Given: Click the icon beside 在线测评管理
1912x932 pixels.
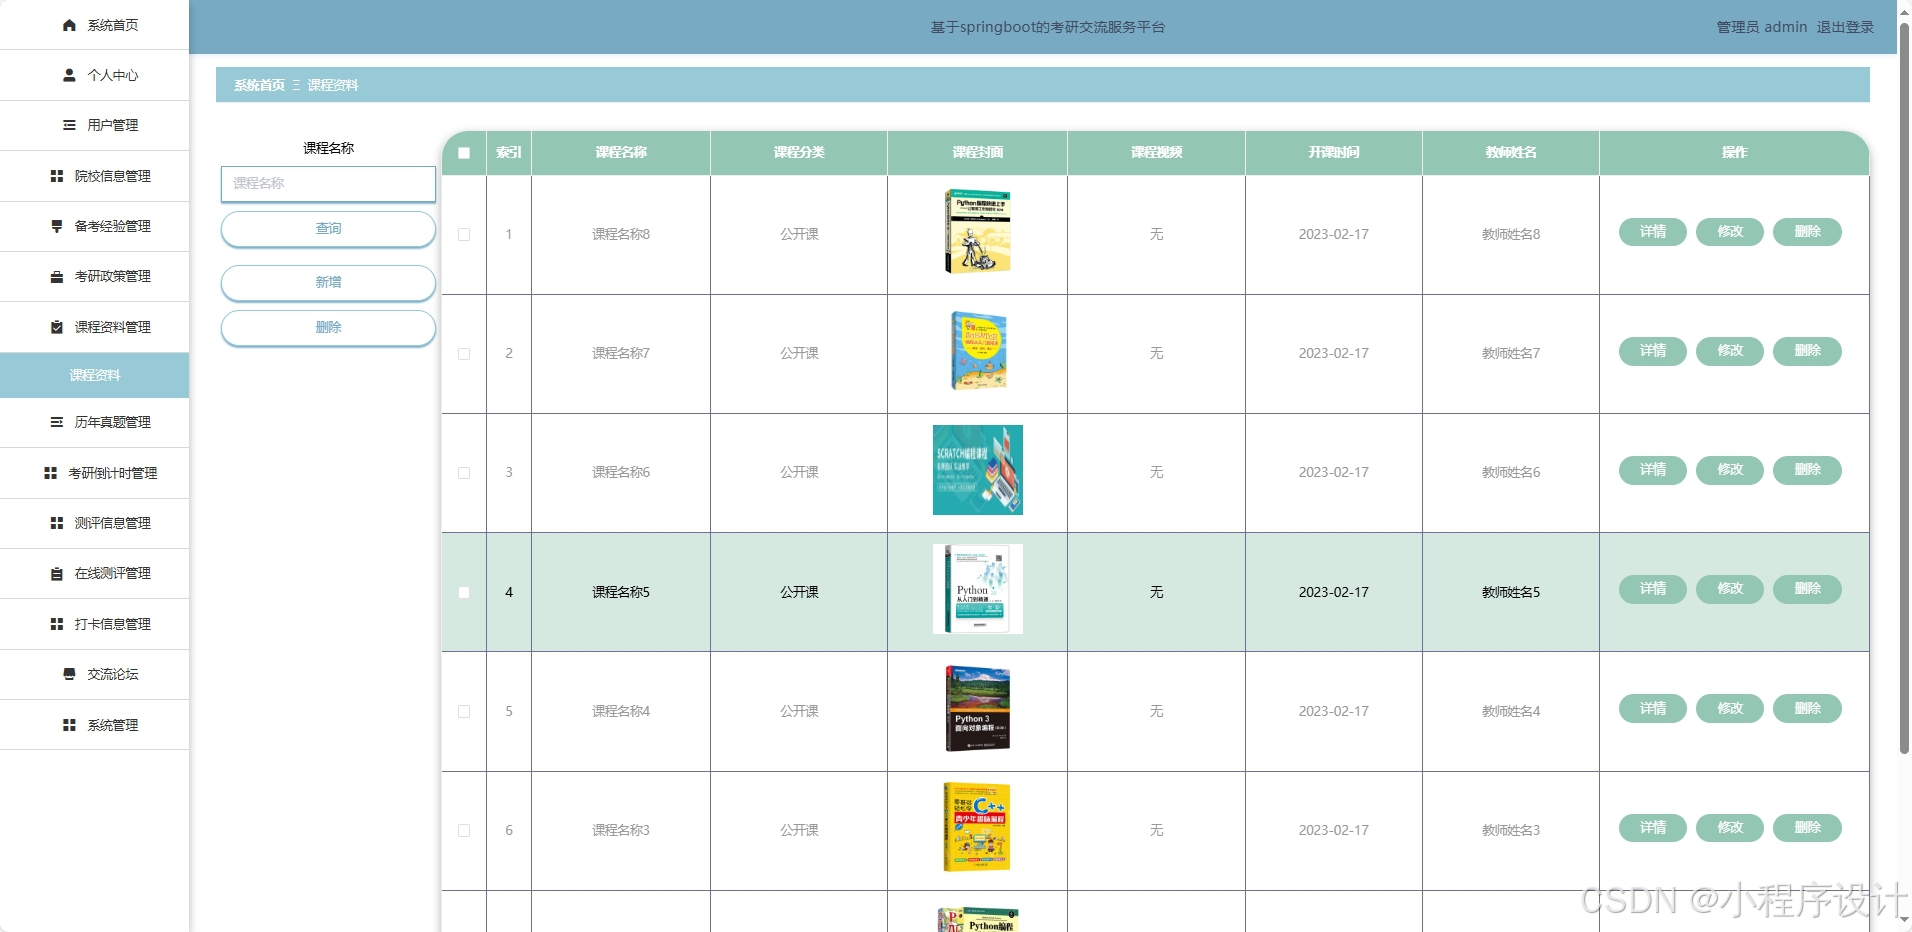Looking at the screenshot, I should pyautogui.click(x=57, y=573).
